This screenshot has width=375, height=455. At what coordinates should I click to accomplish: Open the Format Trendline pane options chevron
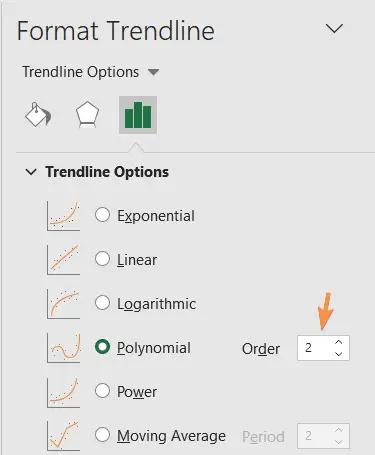point(334,29)
